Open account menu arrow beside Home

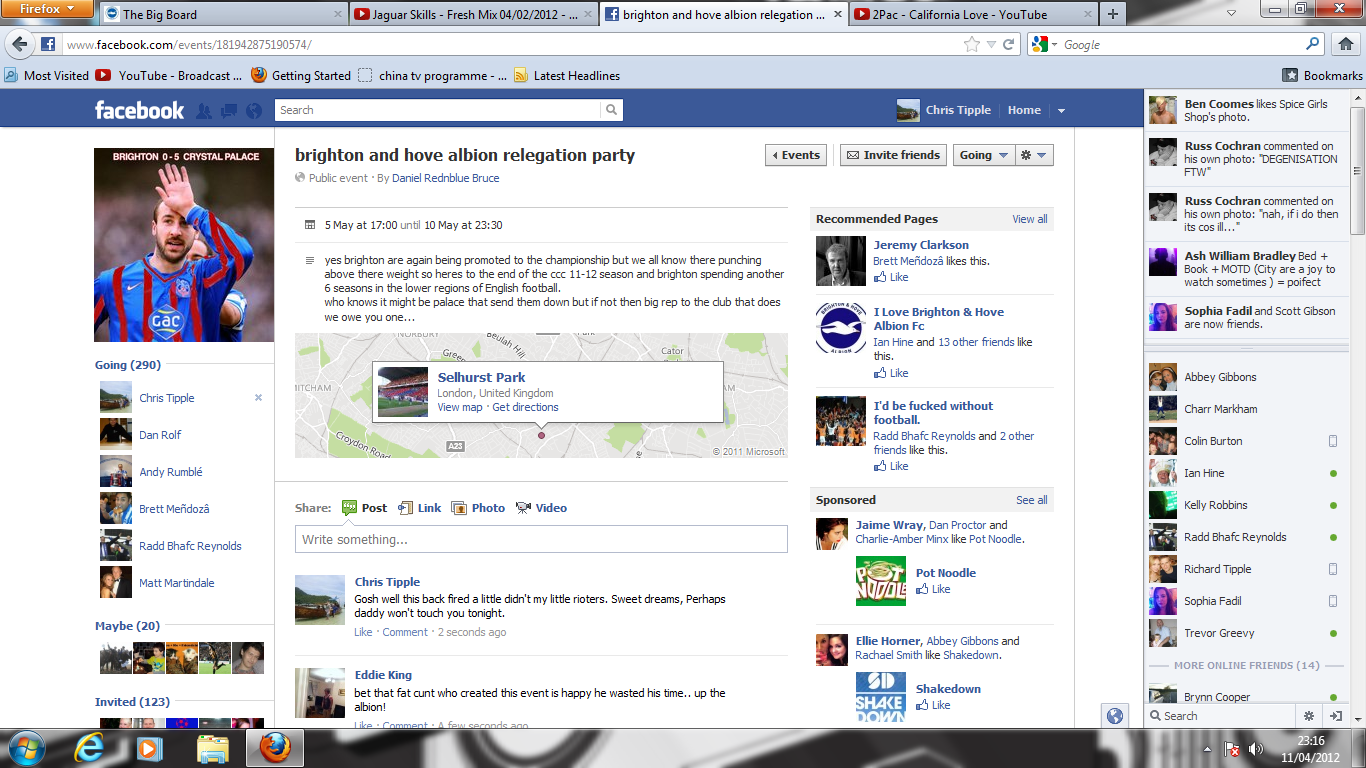[x=1061, y=111]
